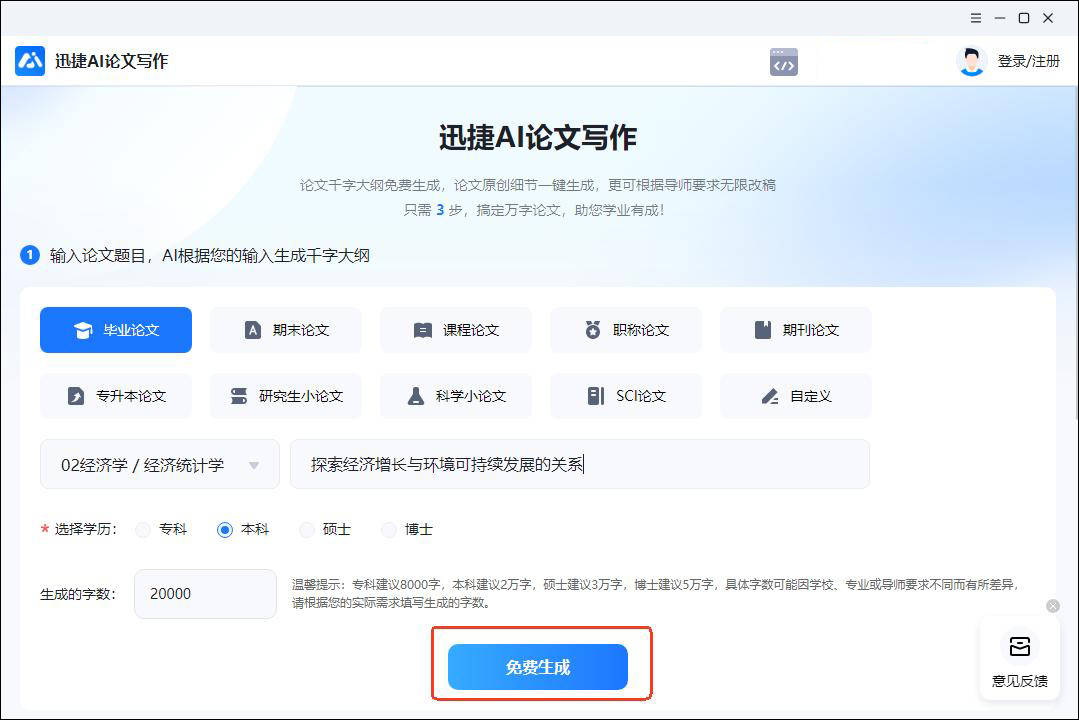Click the 迅捷AI论文写作 header title

pos(111,61)
